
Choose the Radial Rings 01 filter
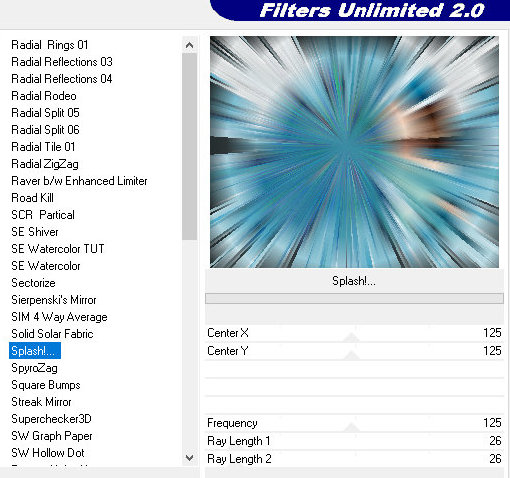50,45
